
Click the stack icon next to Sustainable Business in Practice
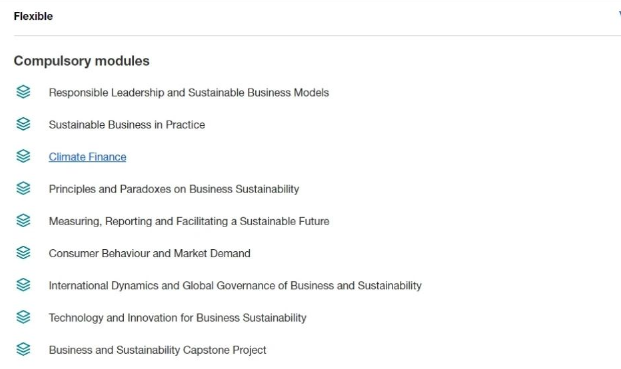(23, 124)
